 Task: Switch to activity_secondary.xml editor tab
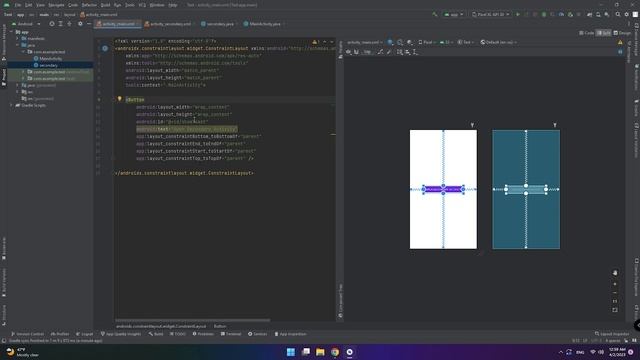(x=167, y=24)
